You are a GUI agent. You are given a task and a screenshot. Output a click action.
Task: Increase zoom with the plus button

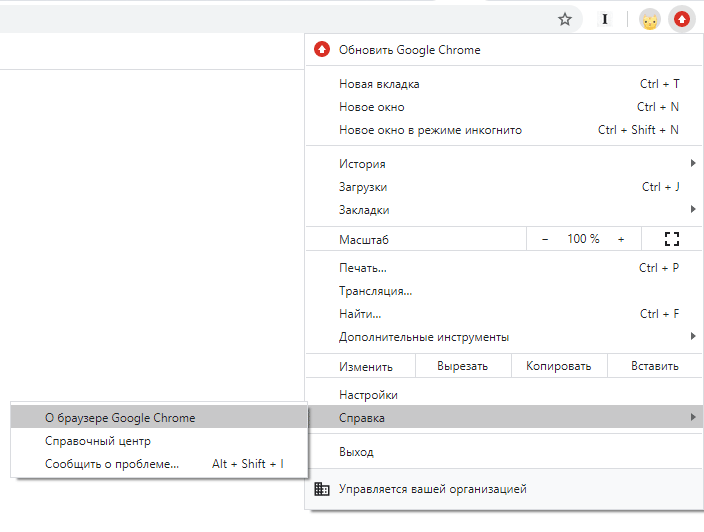tap(621, 239)
